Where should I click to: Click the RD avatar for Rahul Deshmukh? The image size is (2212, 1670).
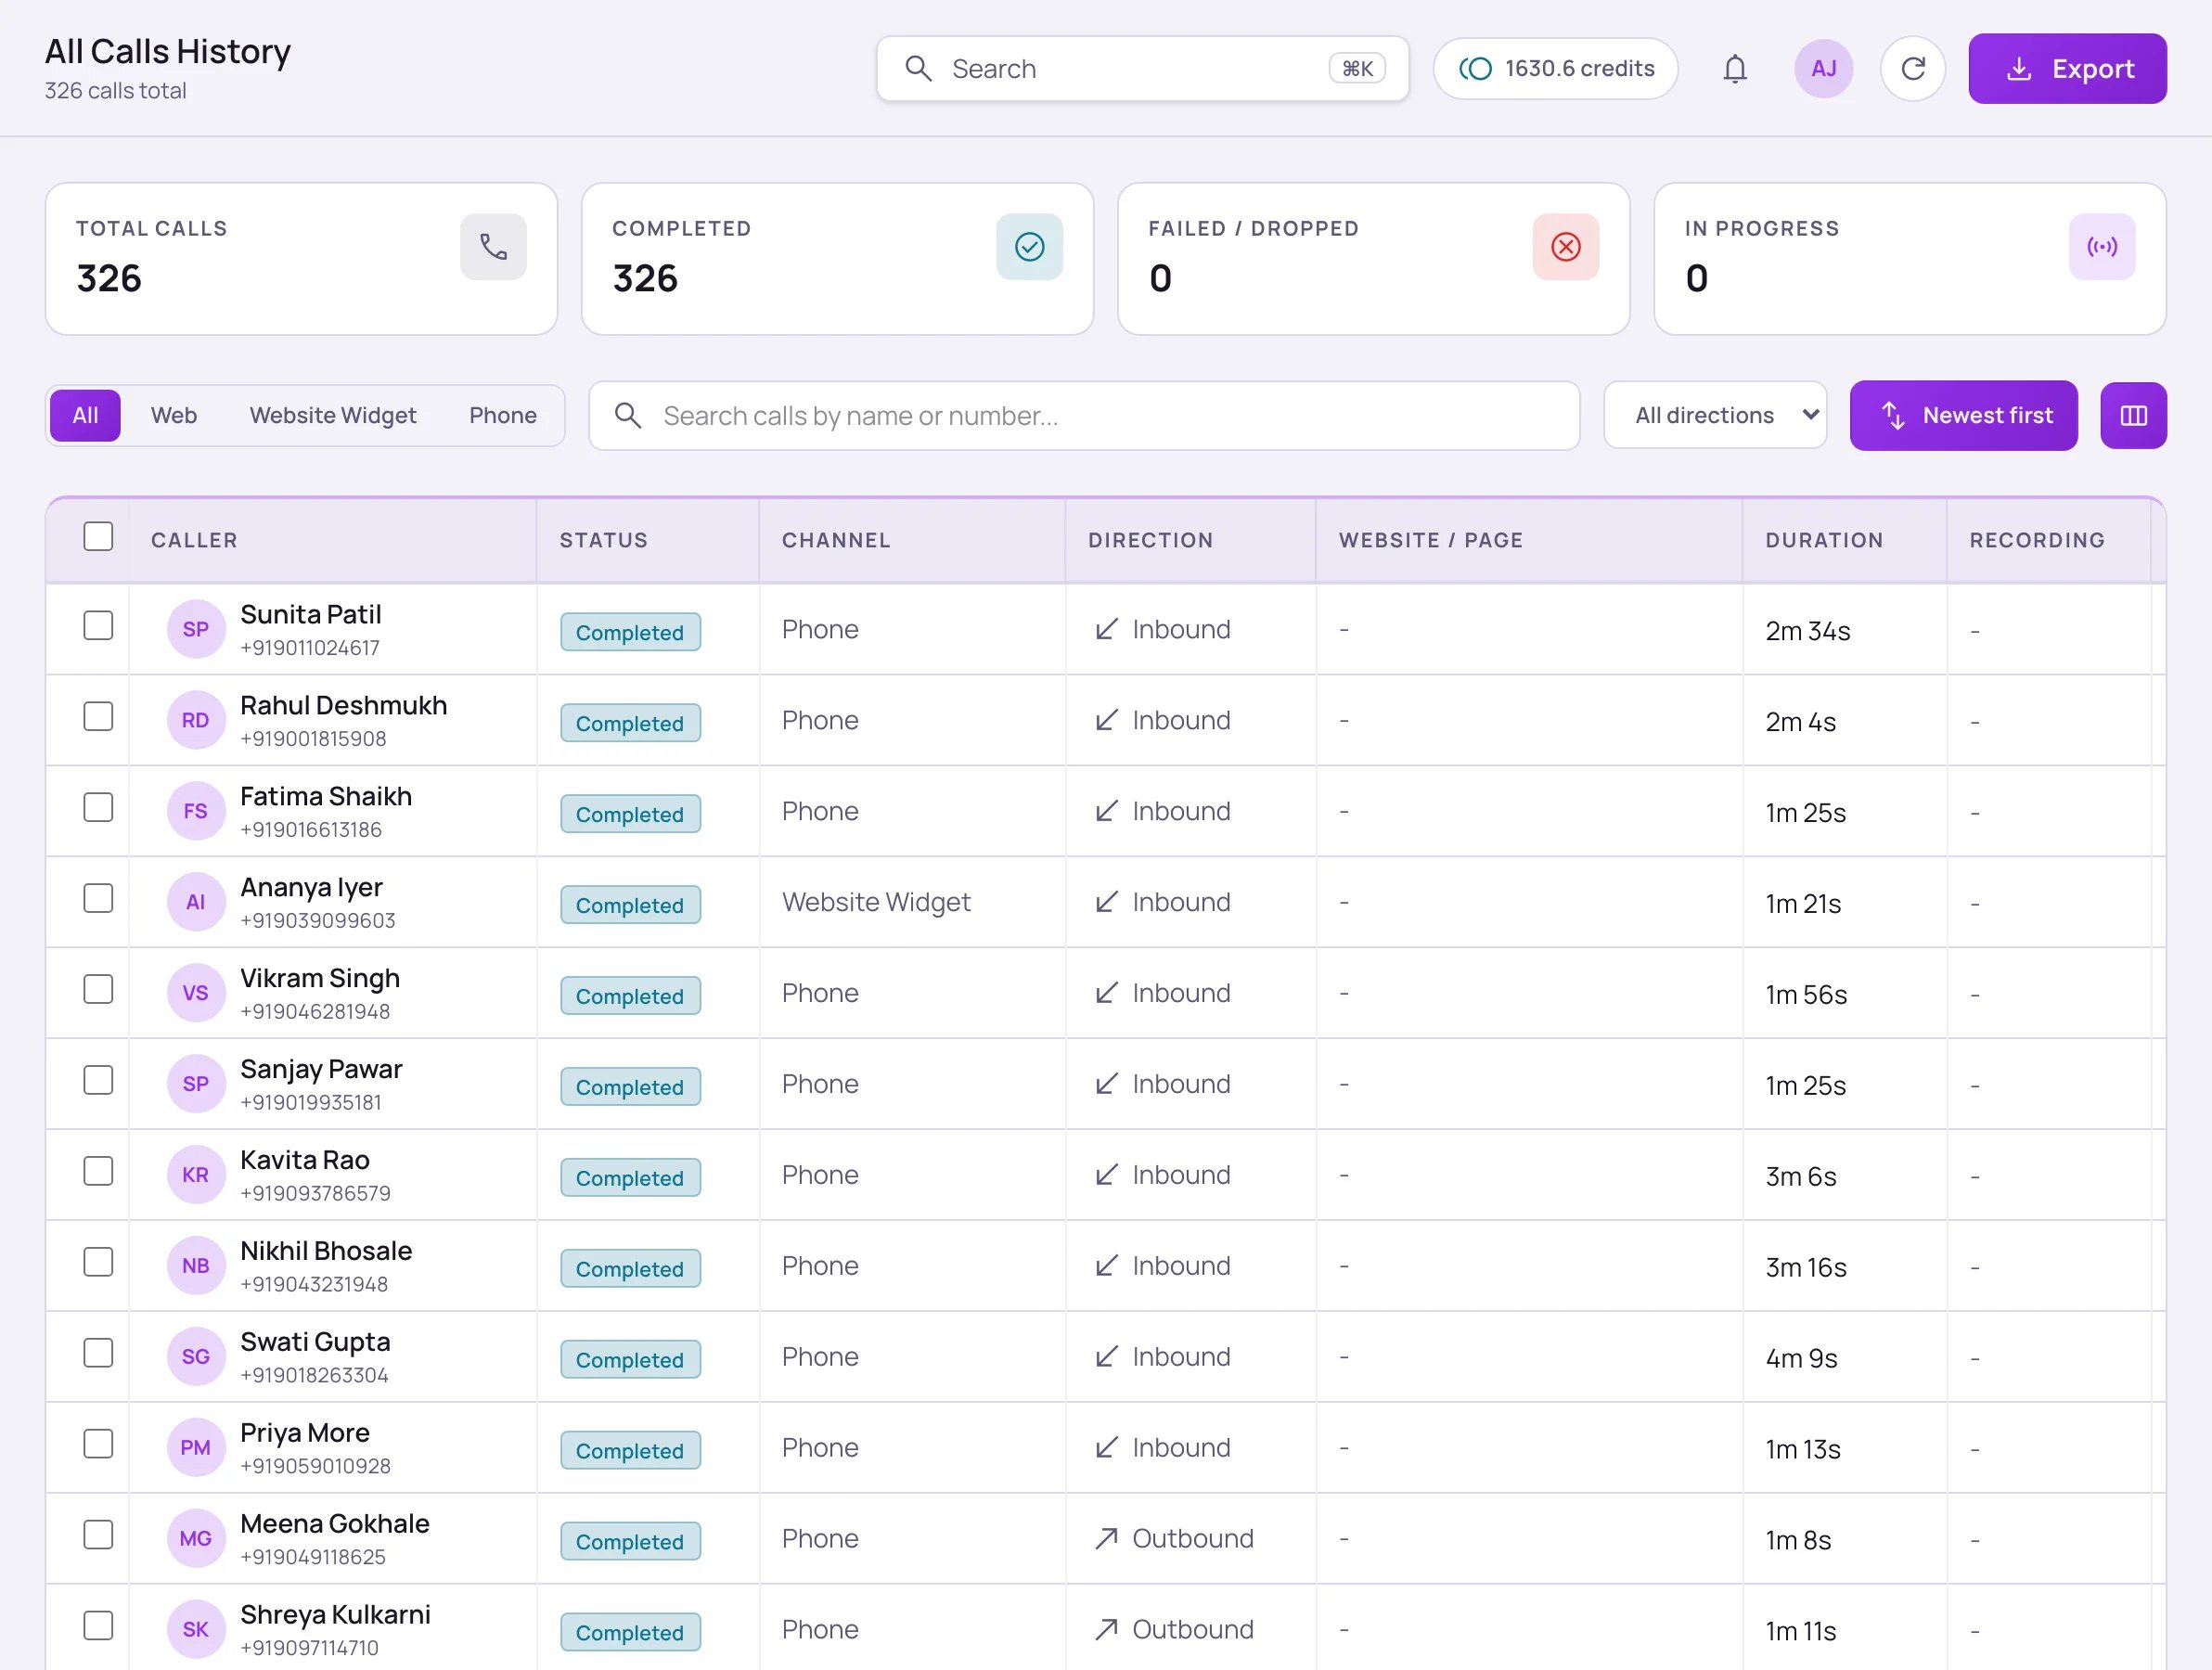coord(196,721)
